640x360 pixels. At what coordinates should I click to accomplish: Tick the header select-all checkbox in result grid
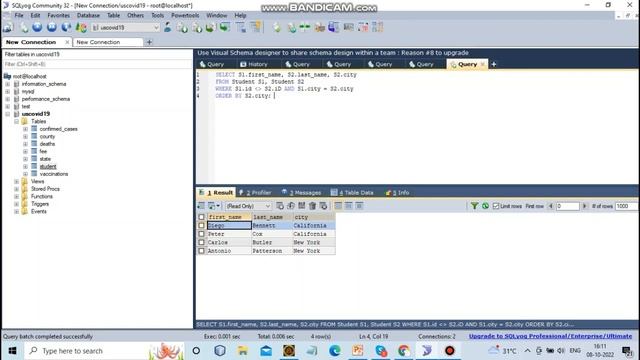click(x=201, y=217)
